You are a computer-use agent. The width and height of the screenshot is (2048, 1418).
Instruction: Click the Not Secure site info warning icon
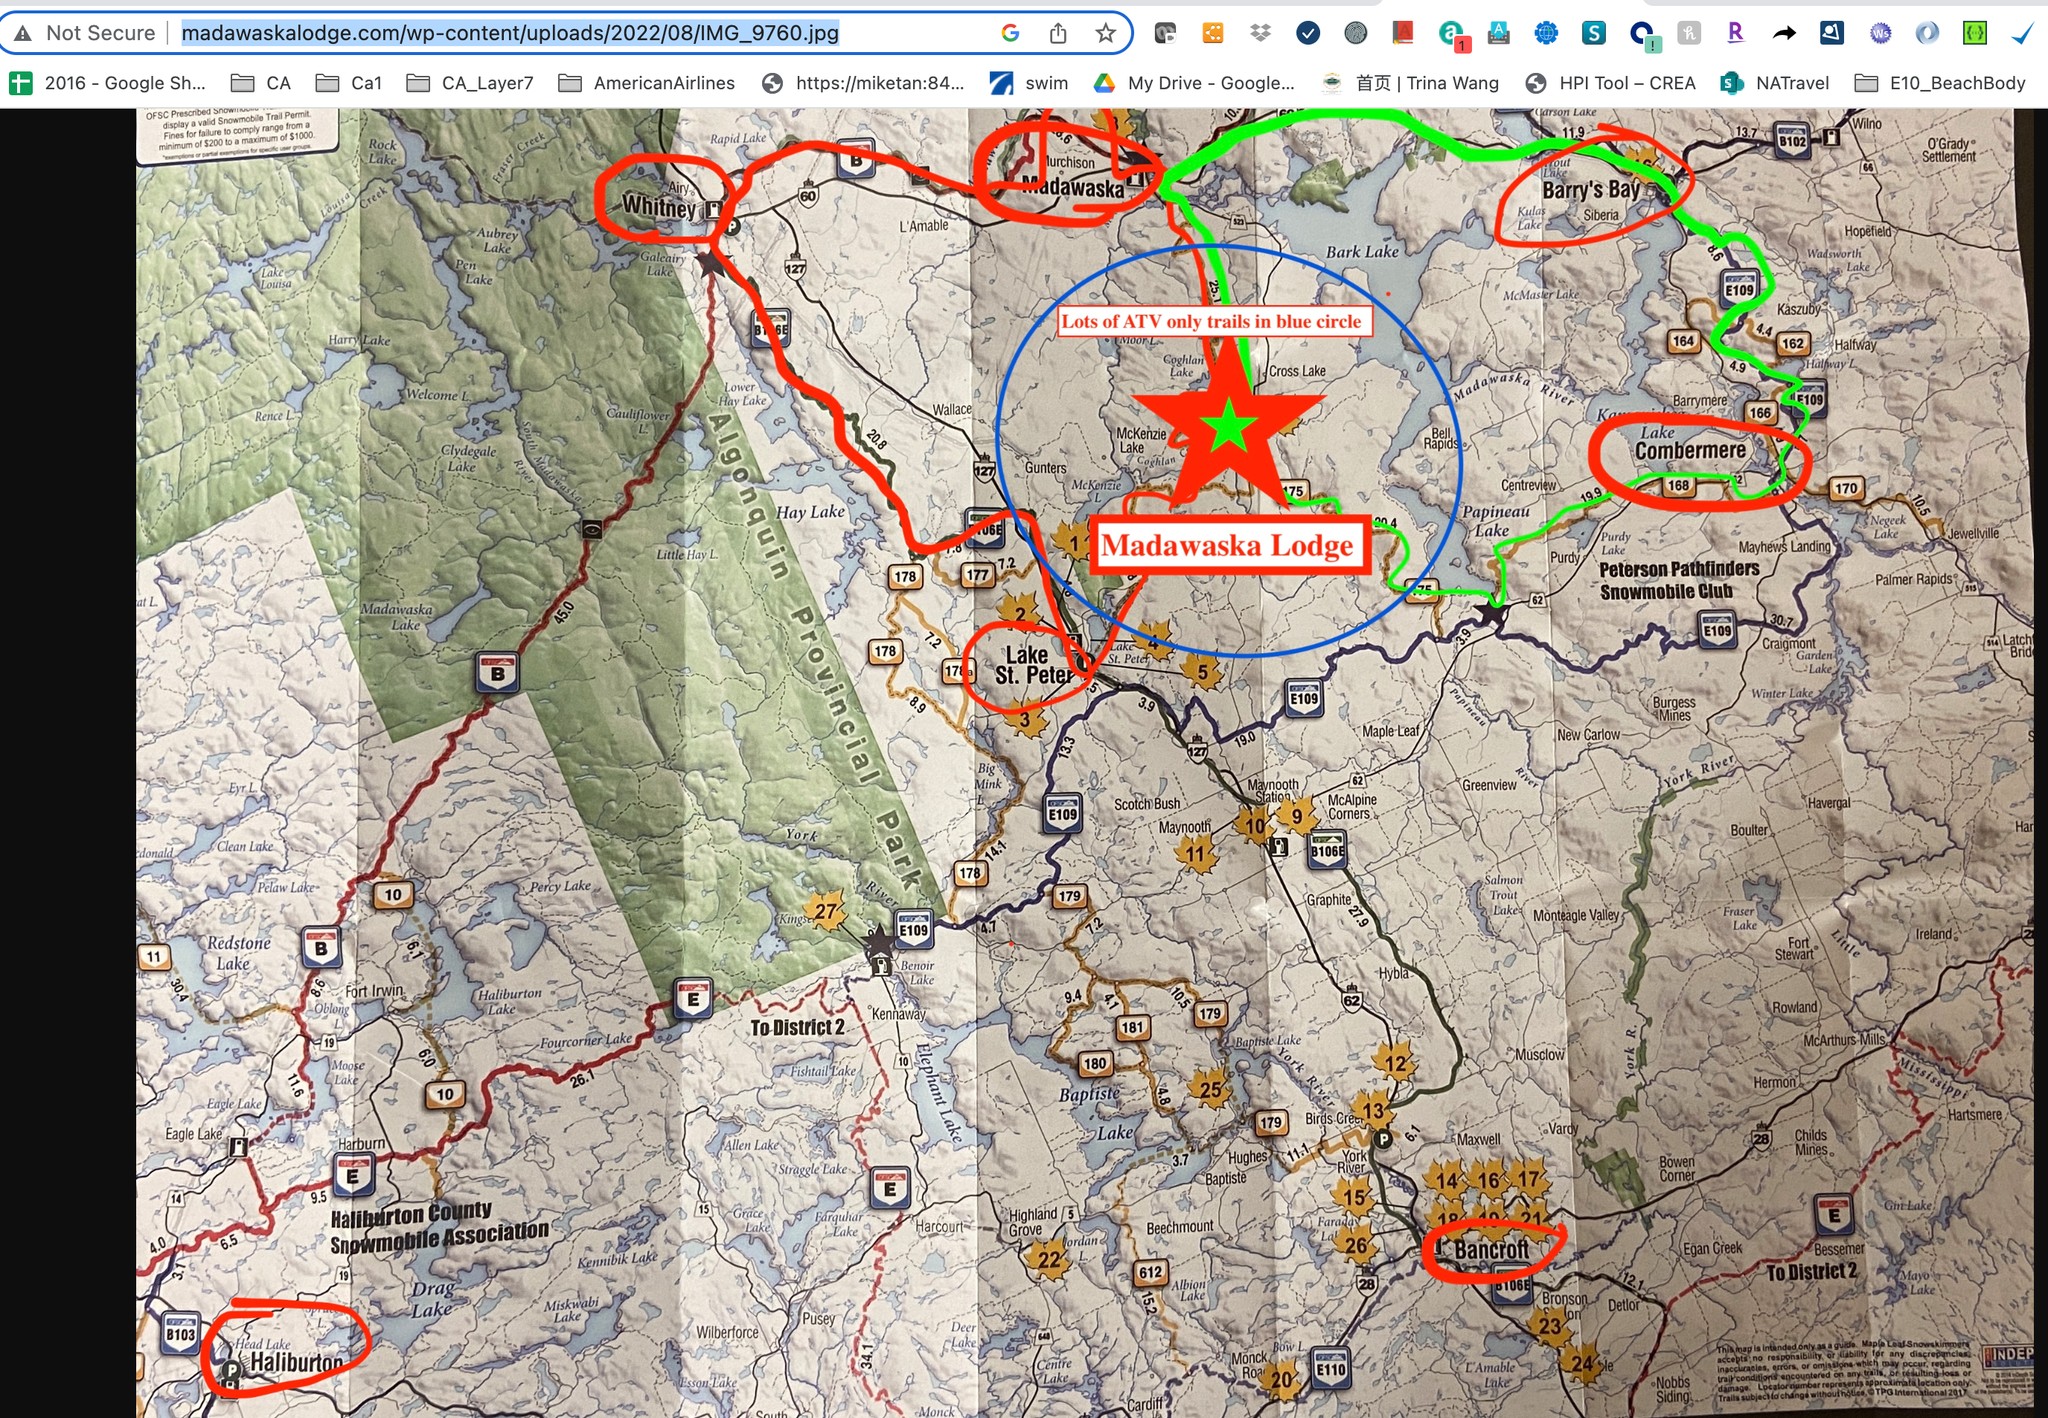click(23, 33)
